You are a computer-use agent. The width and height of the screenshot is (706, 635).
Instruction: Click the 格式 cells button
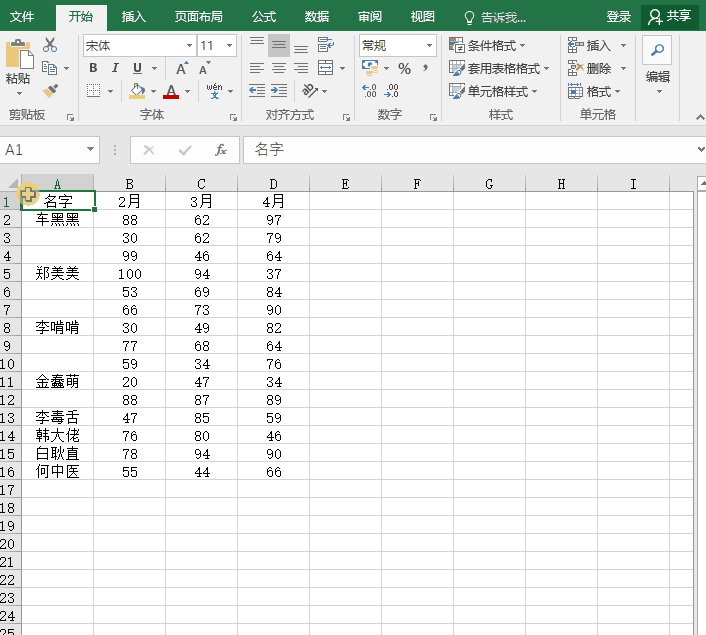(x=594, y=92)
